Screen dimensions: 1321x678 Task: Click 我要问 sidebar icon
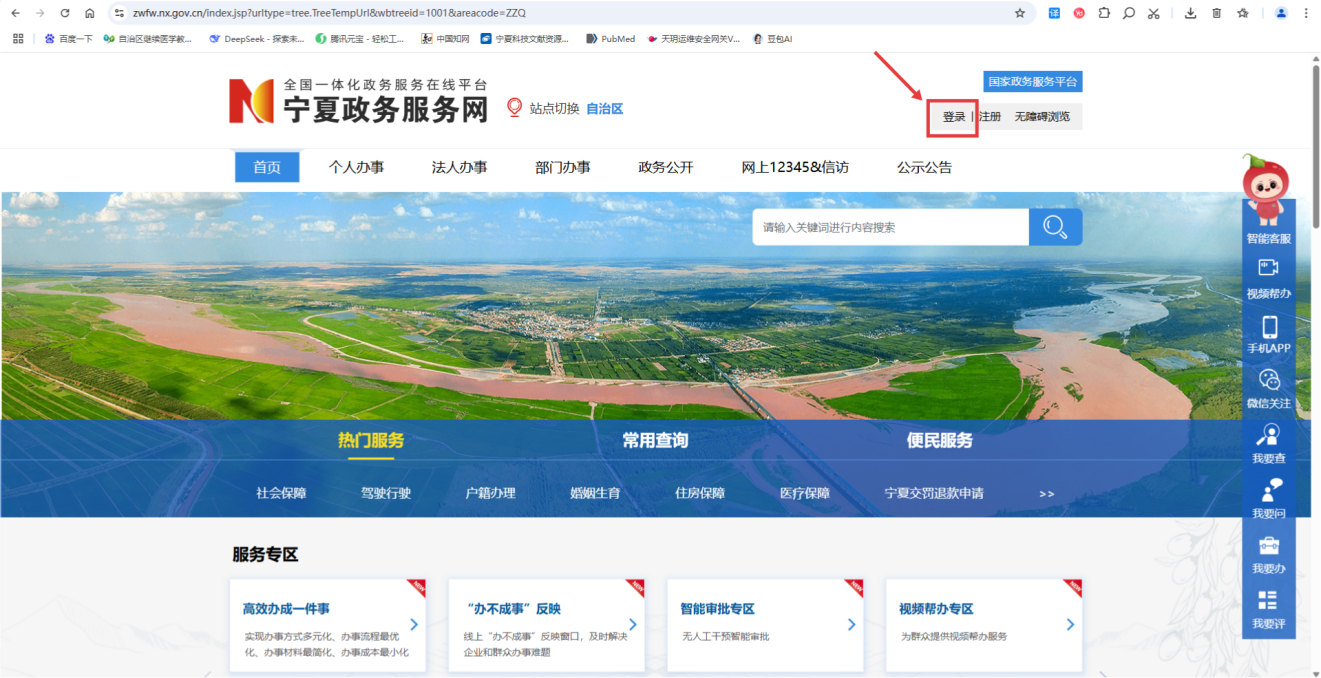tap(1268, 490)
